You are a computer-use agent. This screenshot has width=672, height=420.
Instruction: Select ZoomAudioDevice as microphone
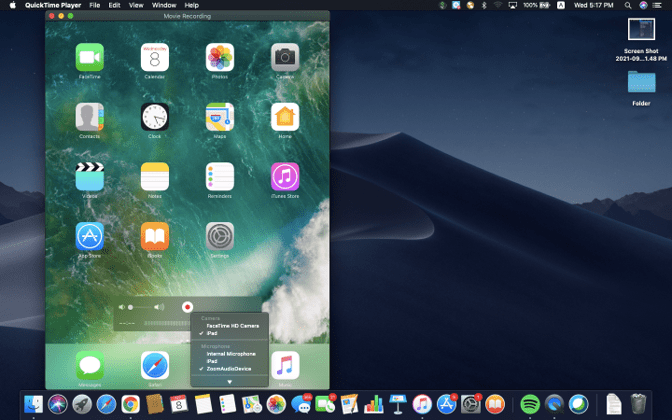(230, 369)
